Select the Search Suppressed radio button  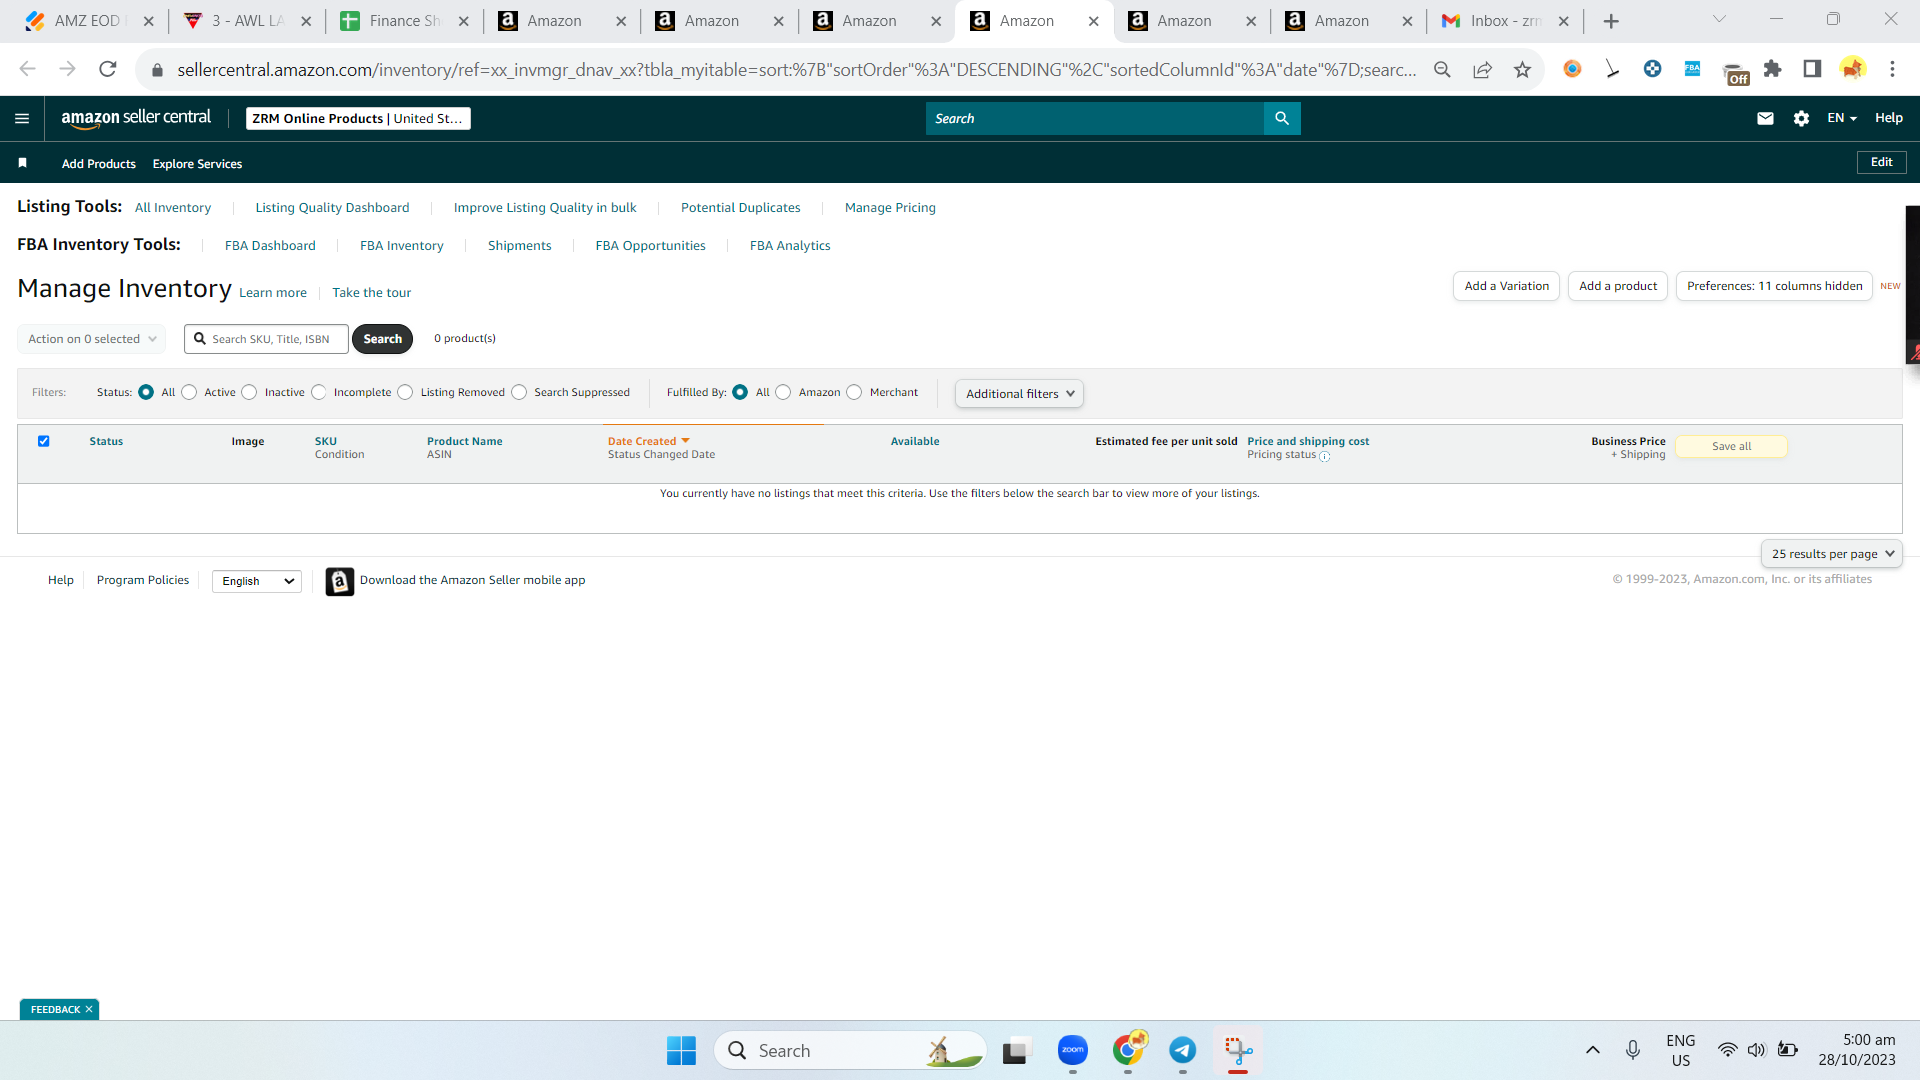click(x=519, y=392)
